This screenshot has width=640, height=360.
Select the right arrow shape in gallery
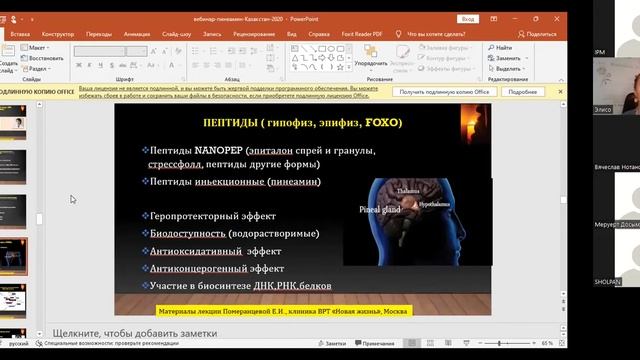(x=322, y=58)
